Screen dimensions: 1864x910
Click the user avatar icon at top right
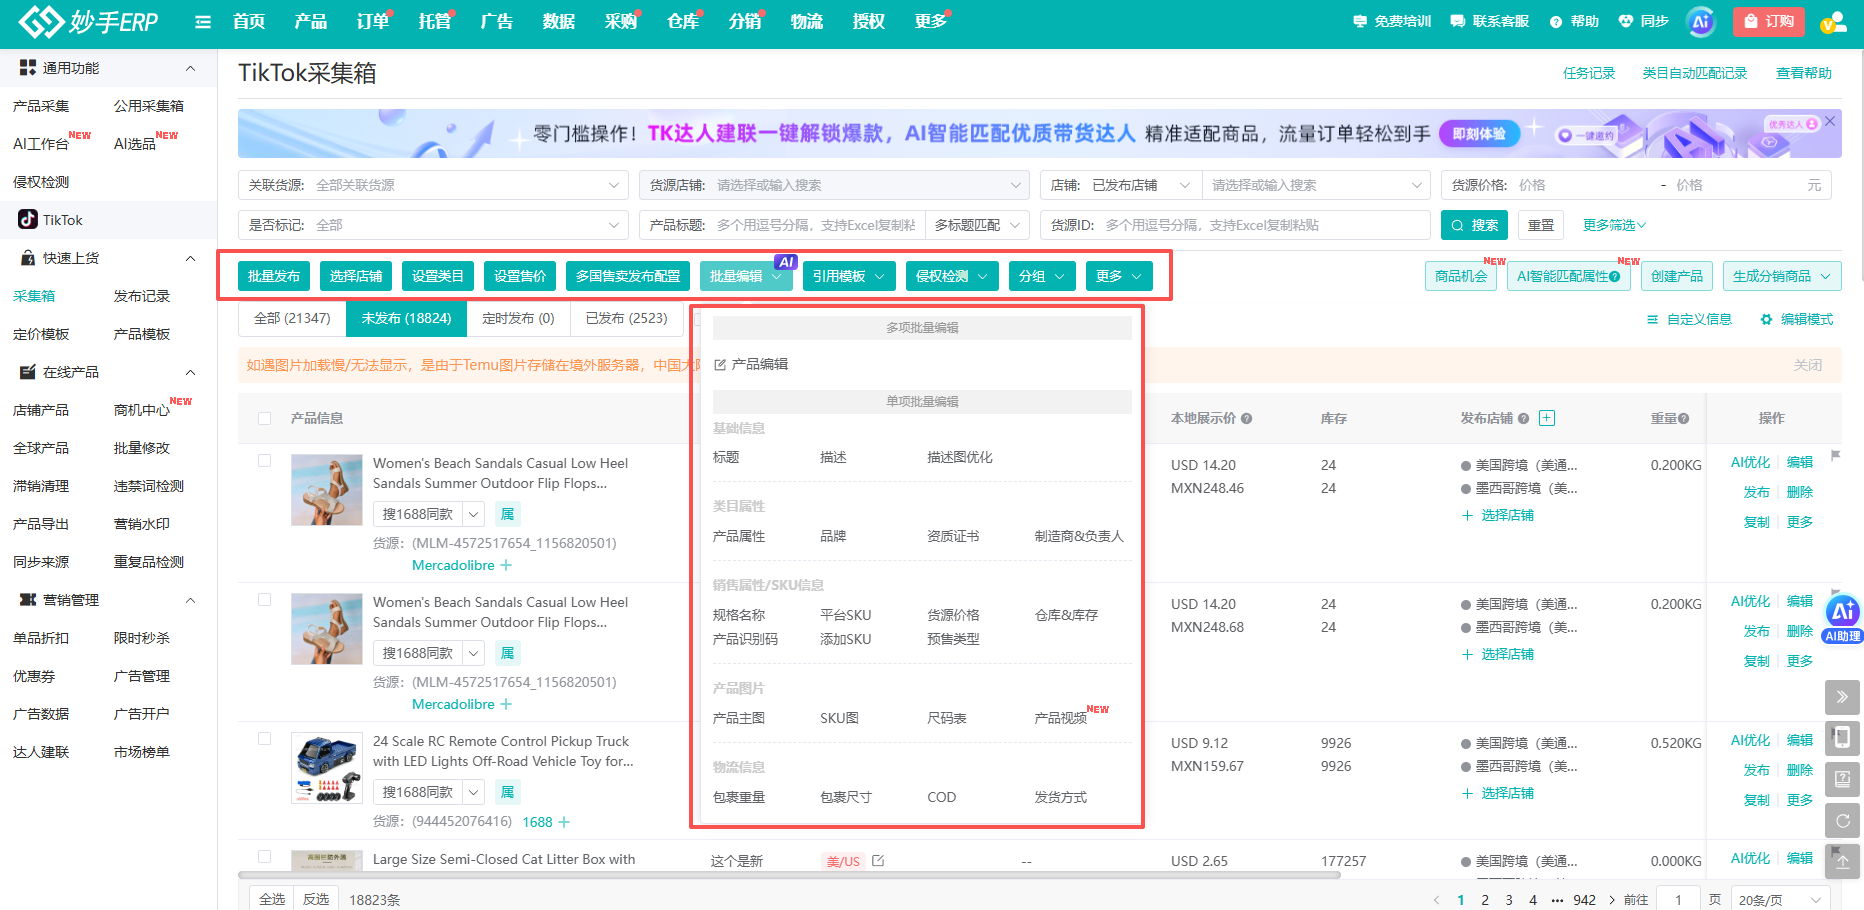[1833, 22]
